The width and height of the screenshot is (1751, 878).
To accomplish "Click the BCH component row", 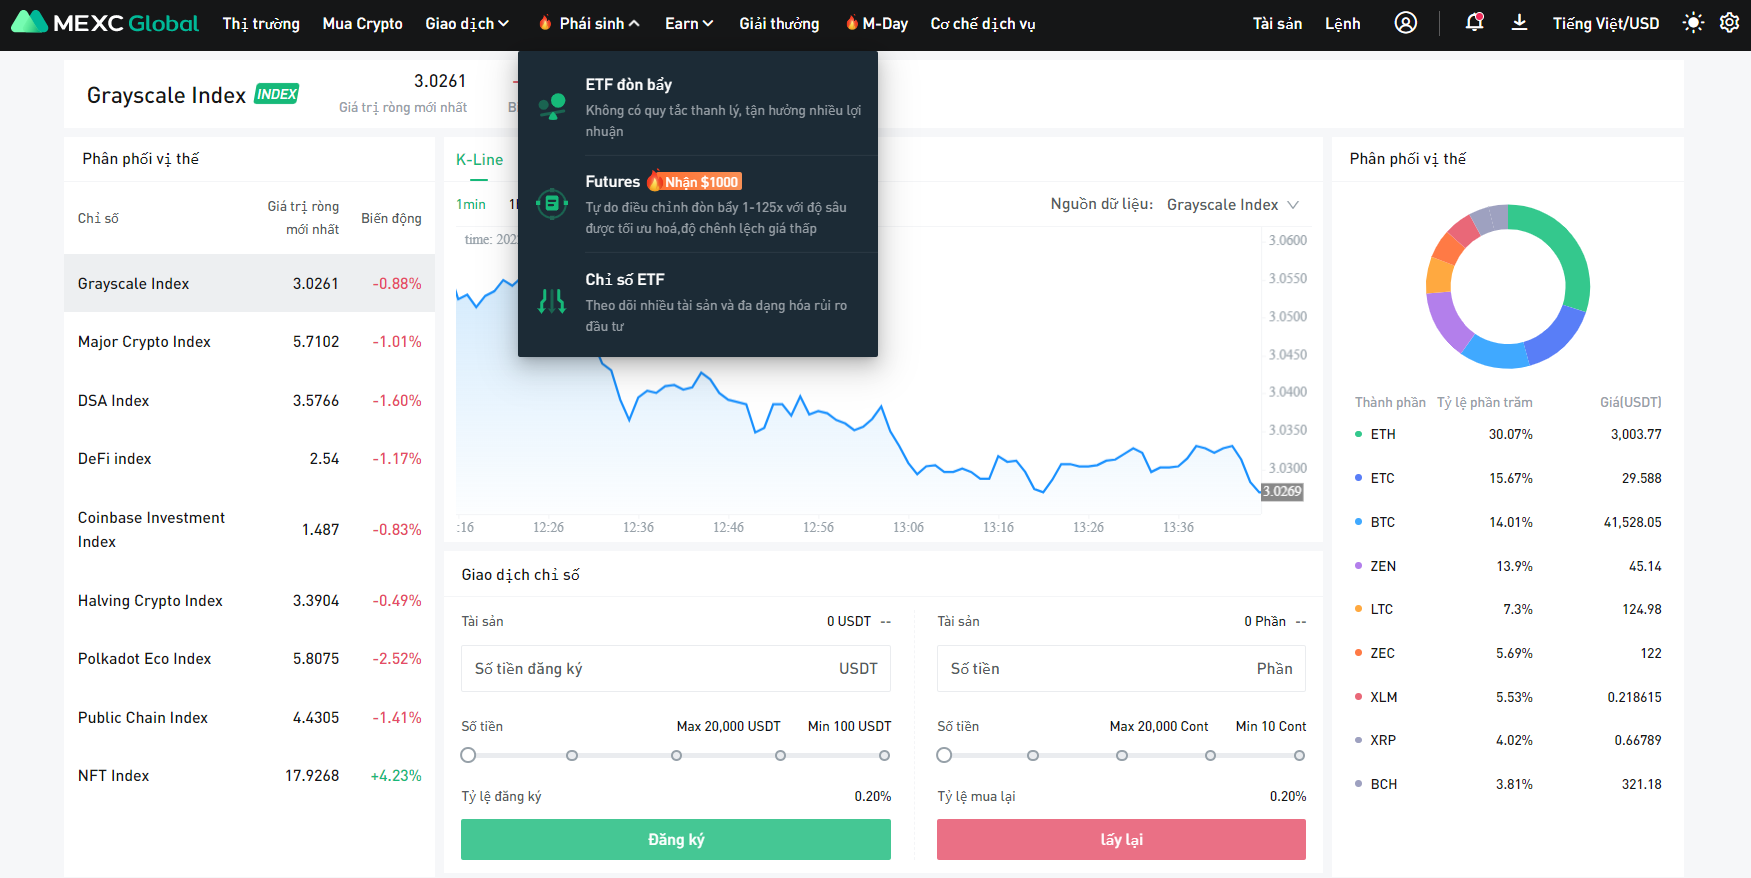I will point(1508,784).
